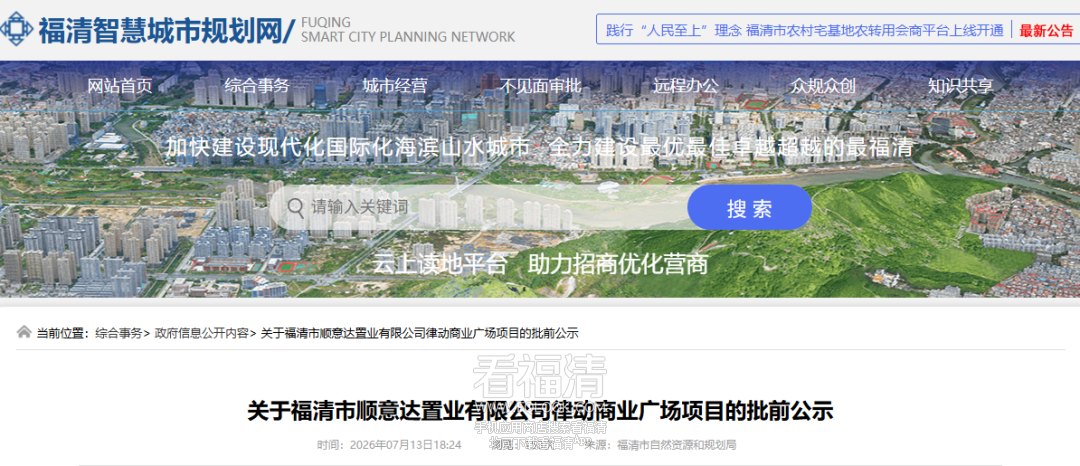Click the search magnifier icon
This screenshot has height=466, width=1080.
tap(295, 207)
